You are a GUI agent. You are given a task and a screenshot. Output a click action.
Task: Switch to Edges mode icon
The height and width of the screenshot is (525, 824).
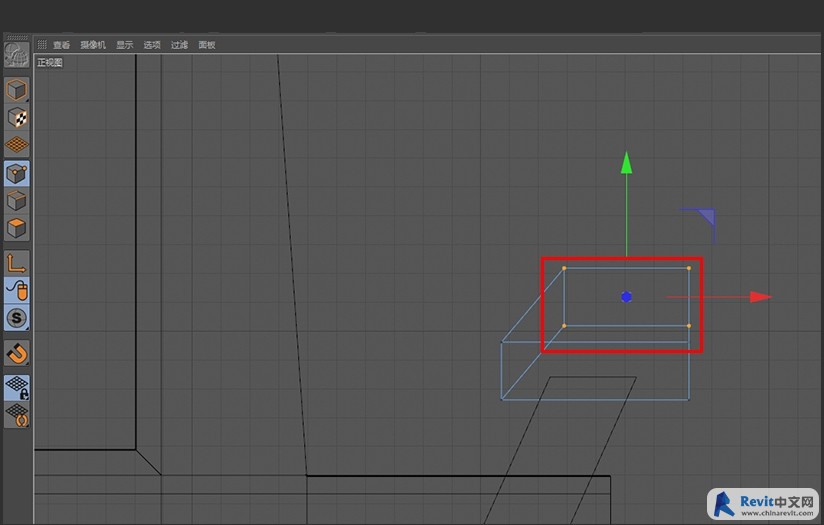click(x=16, y=201)
